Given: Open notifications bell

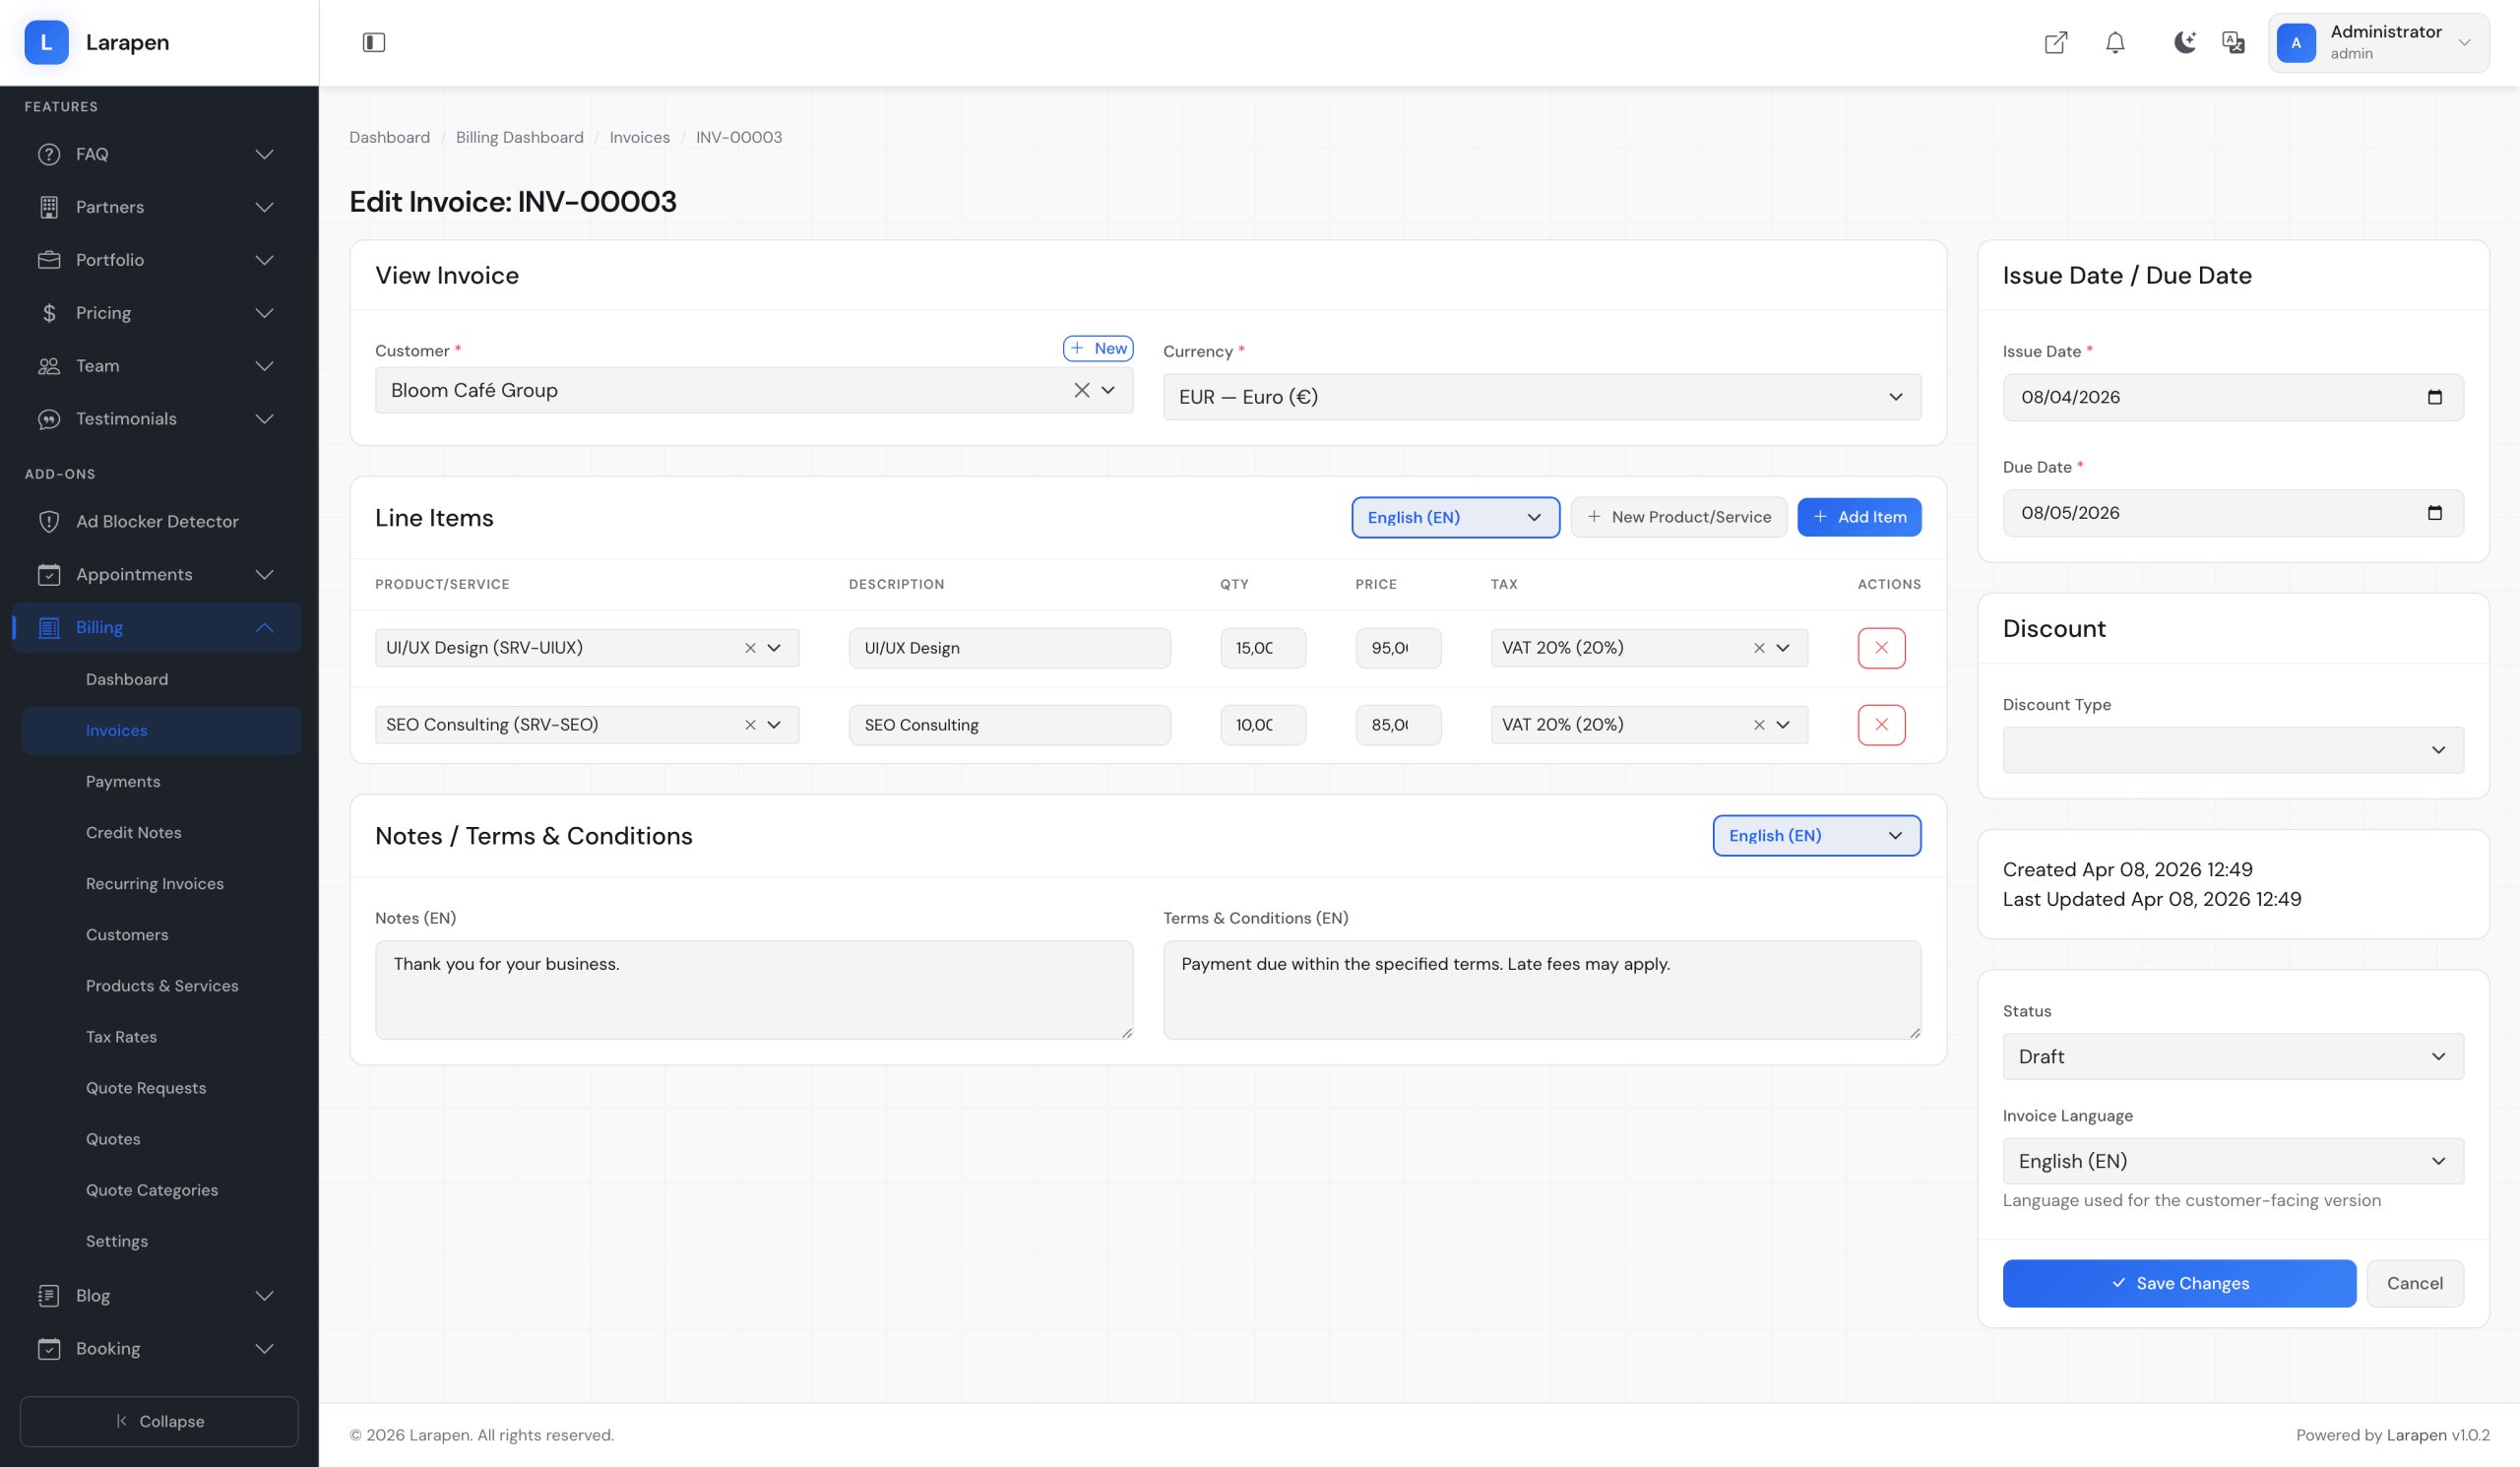Looking at the screenshot, I should (x=2114, y=42).
